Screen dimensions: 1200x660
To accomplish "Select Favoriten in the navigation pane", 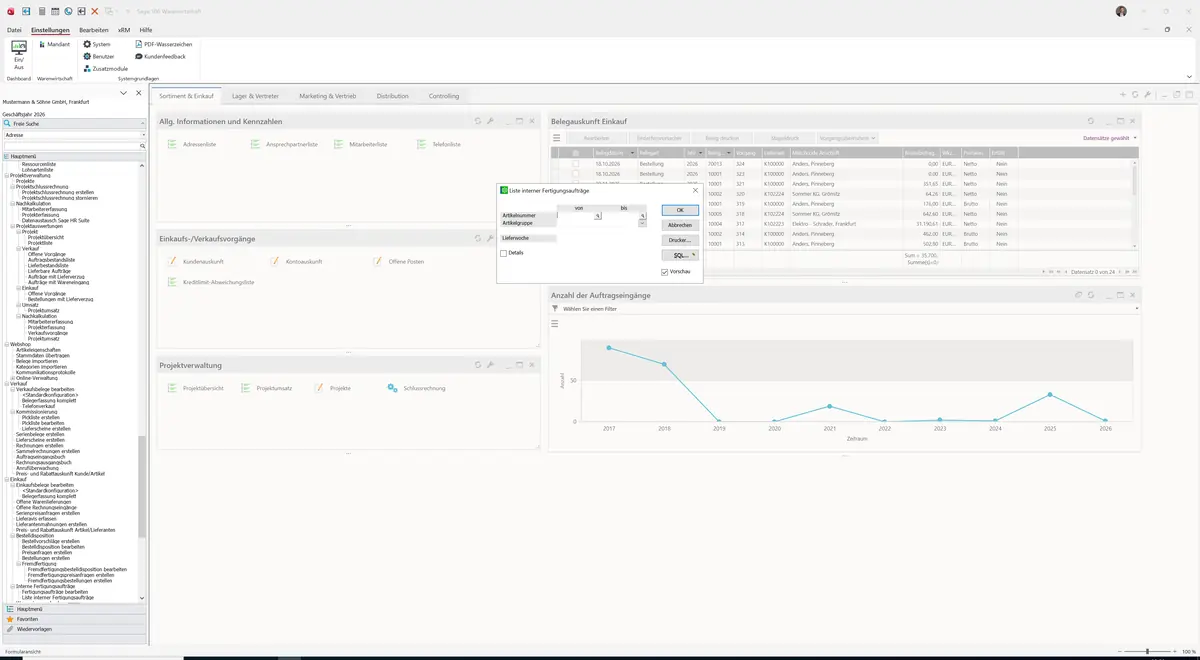I will 74,619.
